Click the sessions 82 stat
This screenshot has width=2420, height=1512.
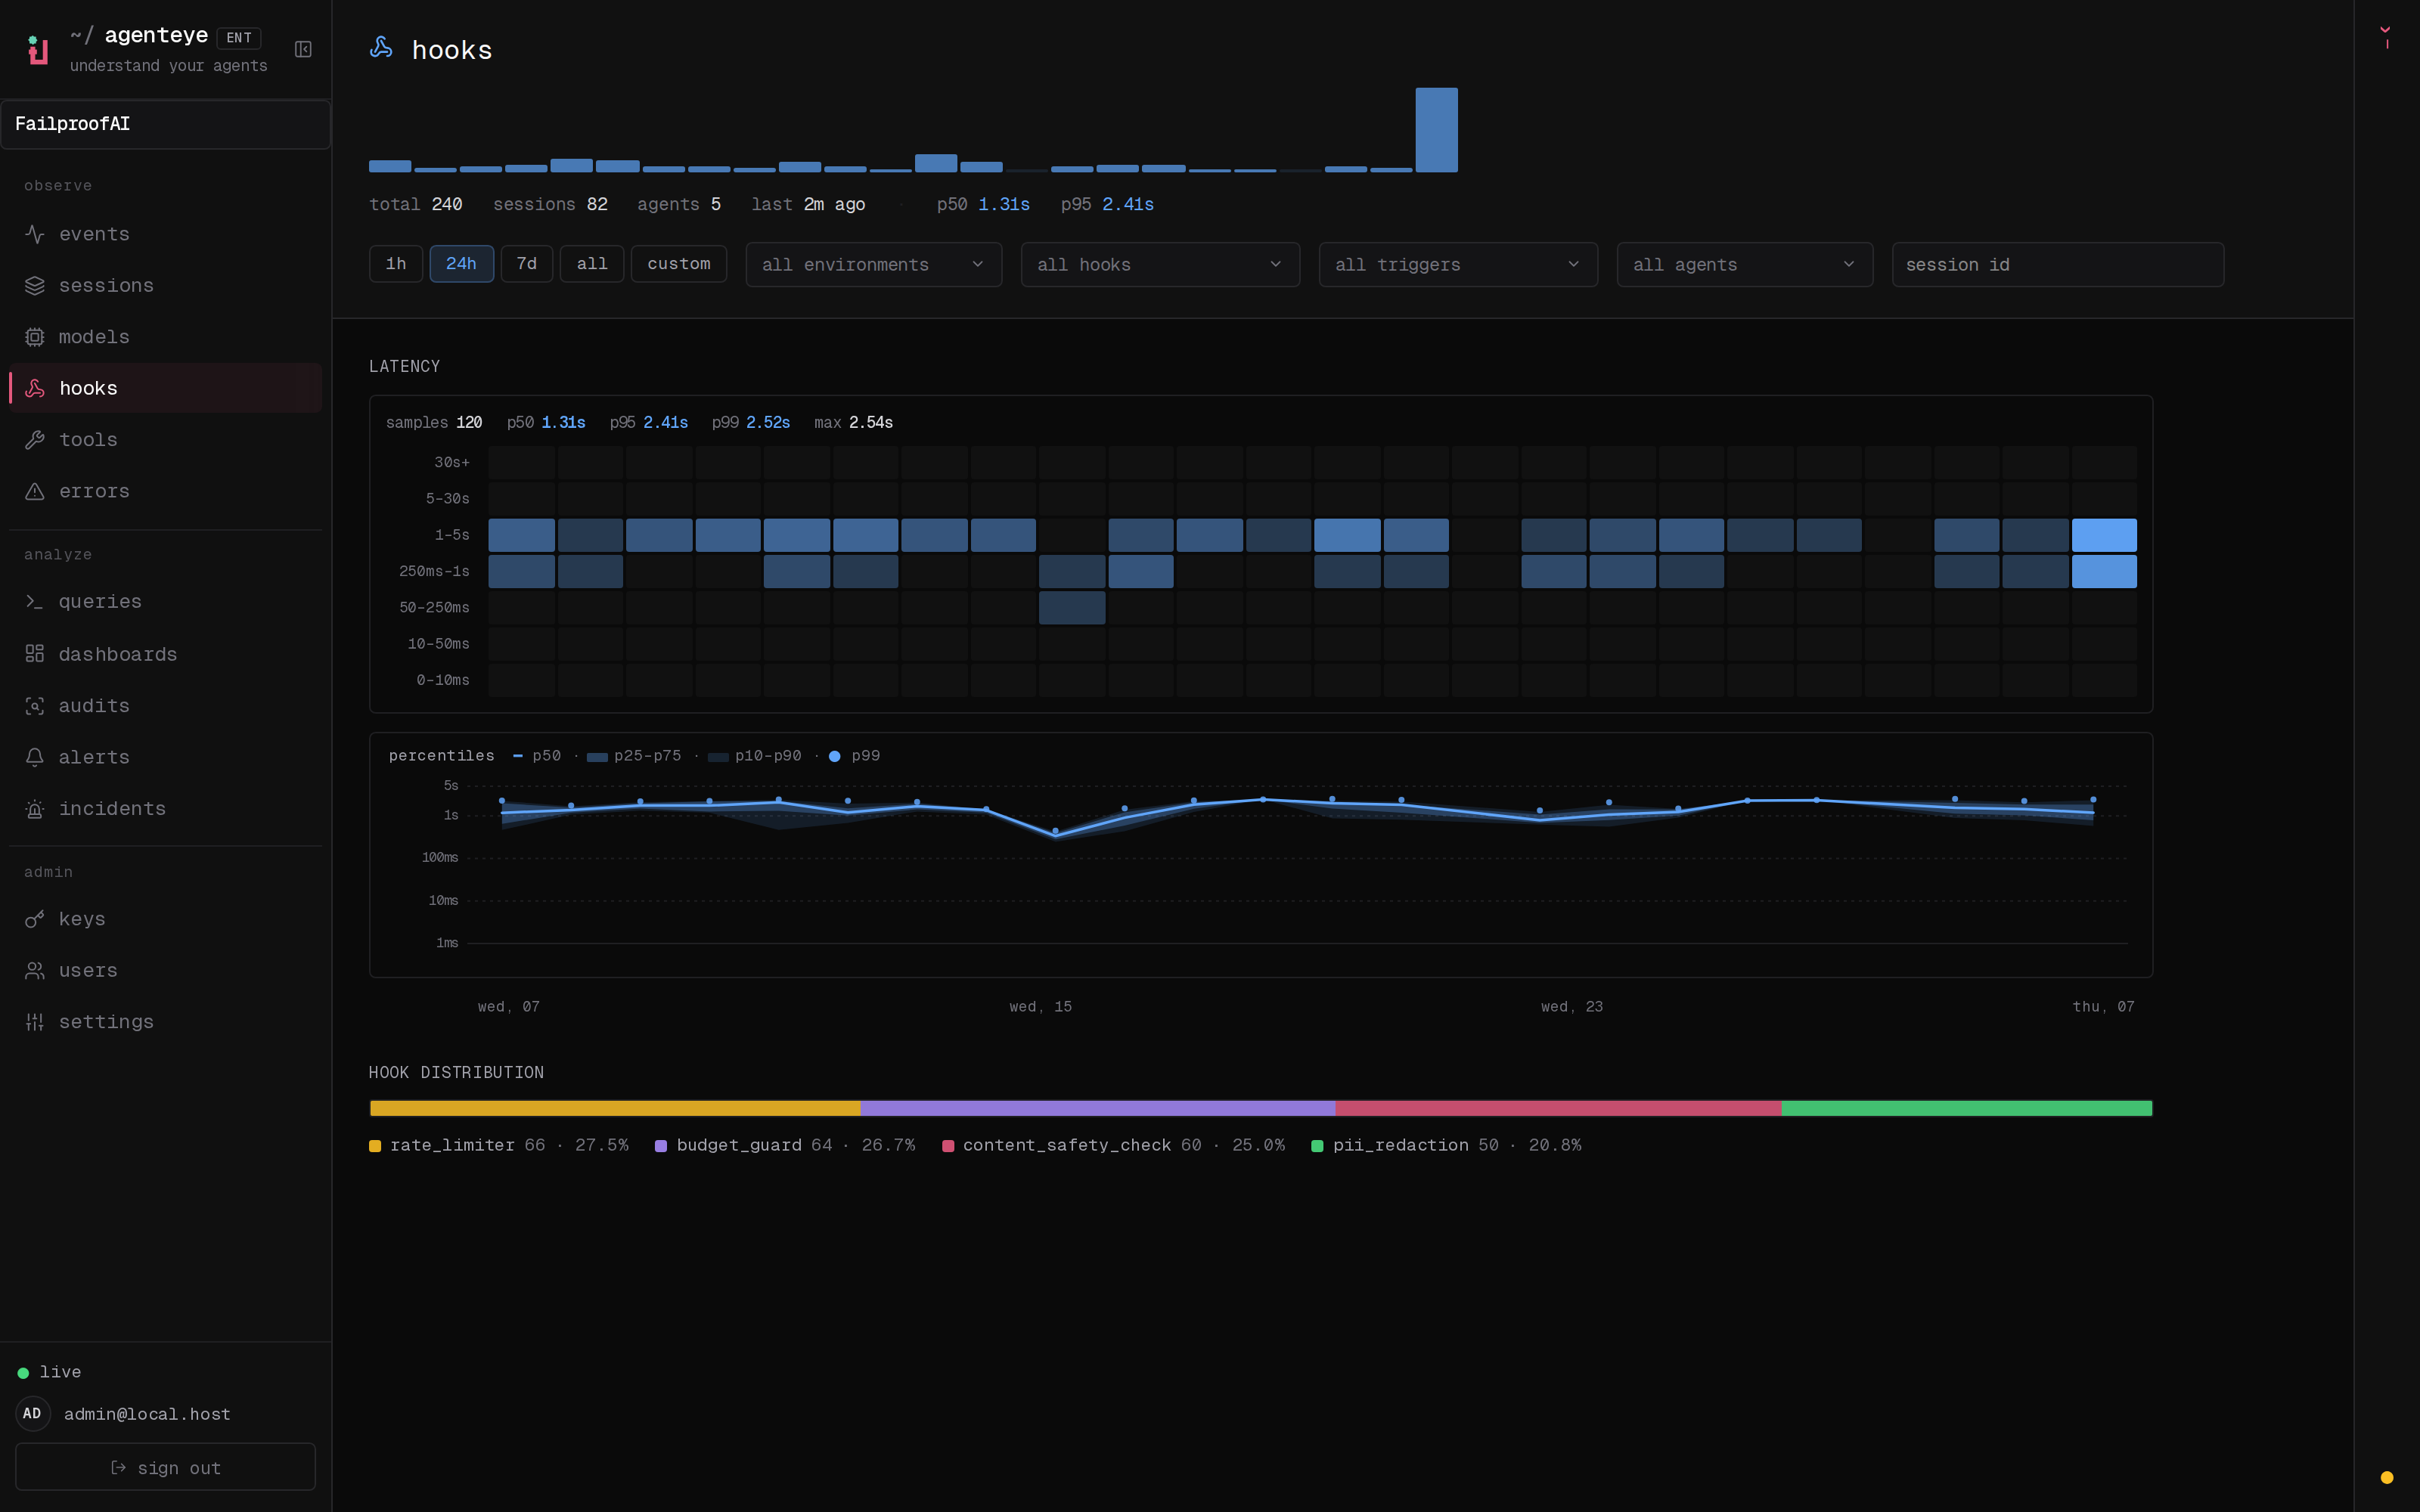pyautogui.click(x=550, y=204)
